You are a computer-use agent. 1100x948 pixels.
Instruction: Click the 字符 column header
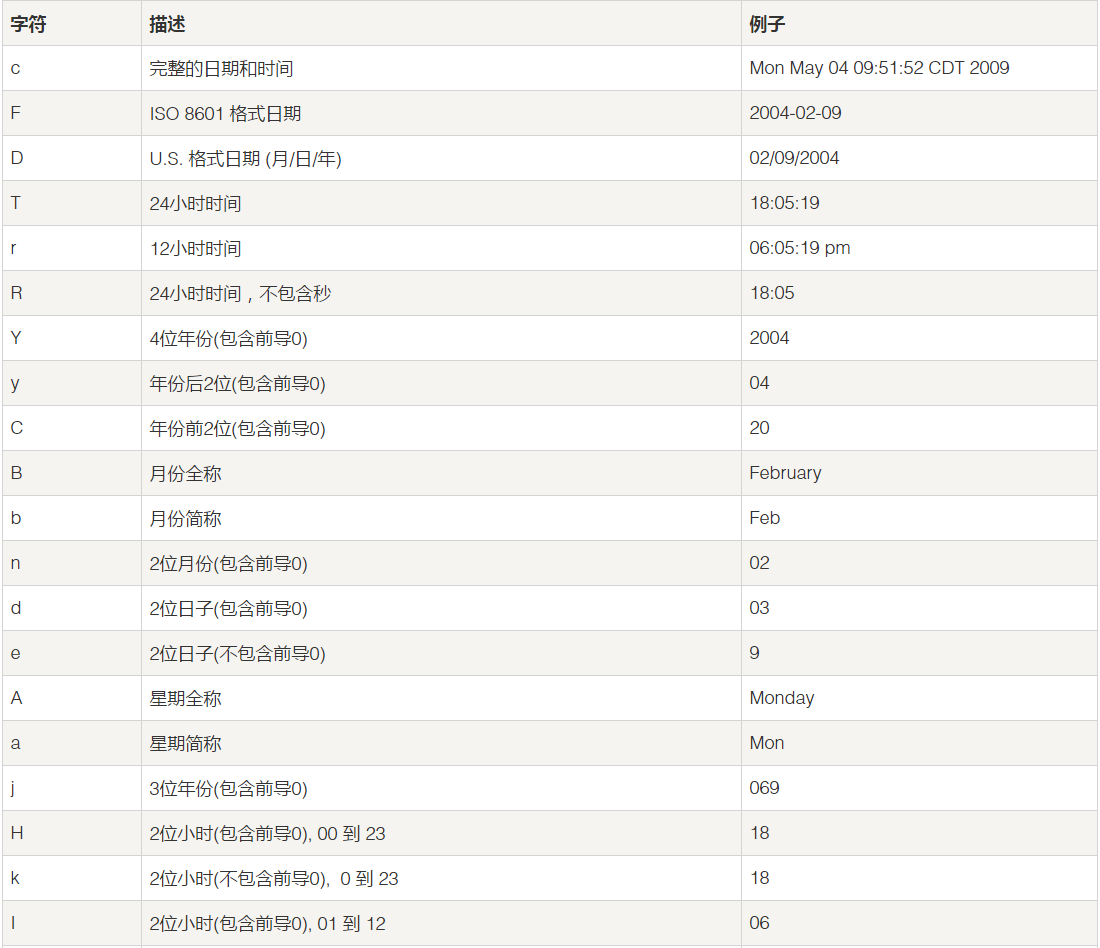[28, 24]
